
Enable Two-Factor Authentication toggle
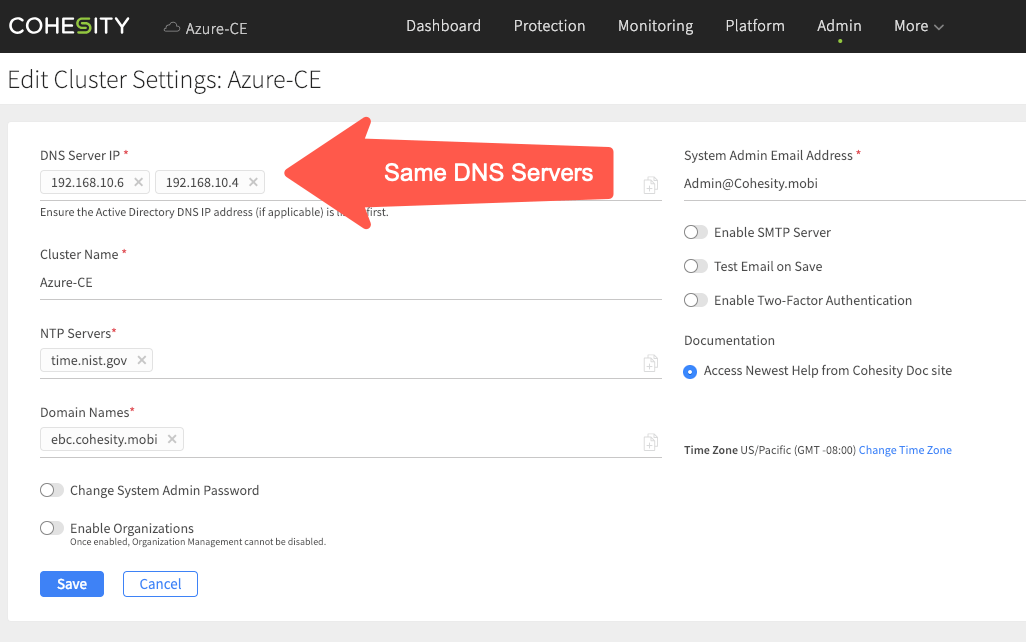[695, 300]
